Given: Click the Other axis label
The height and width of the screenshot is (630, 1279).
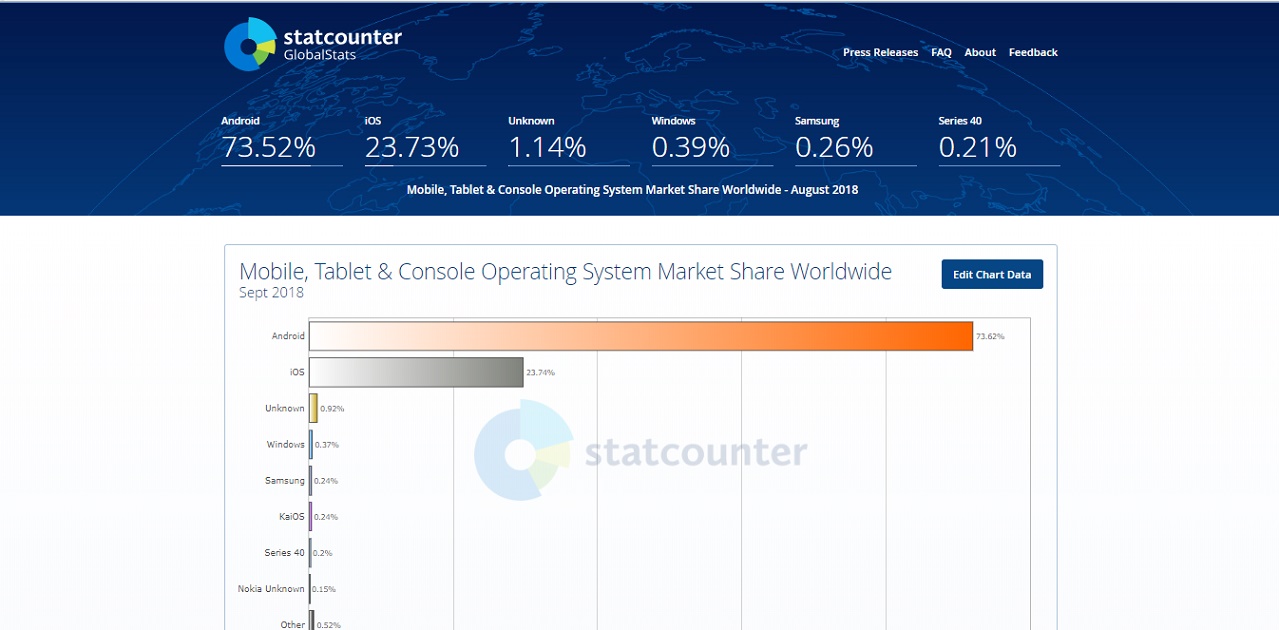Looking at the screenshot, I should (x=293, y=624).
